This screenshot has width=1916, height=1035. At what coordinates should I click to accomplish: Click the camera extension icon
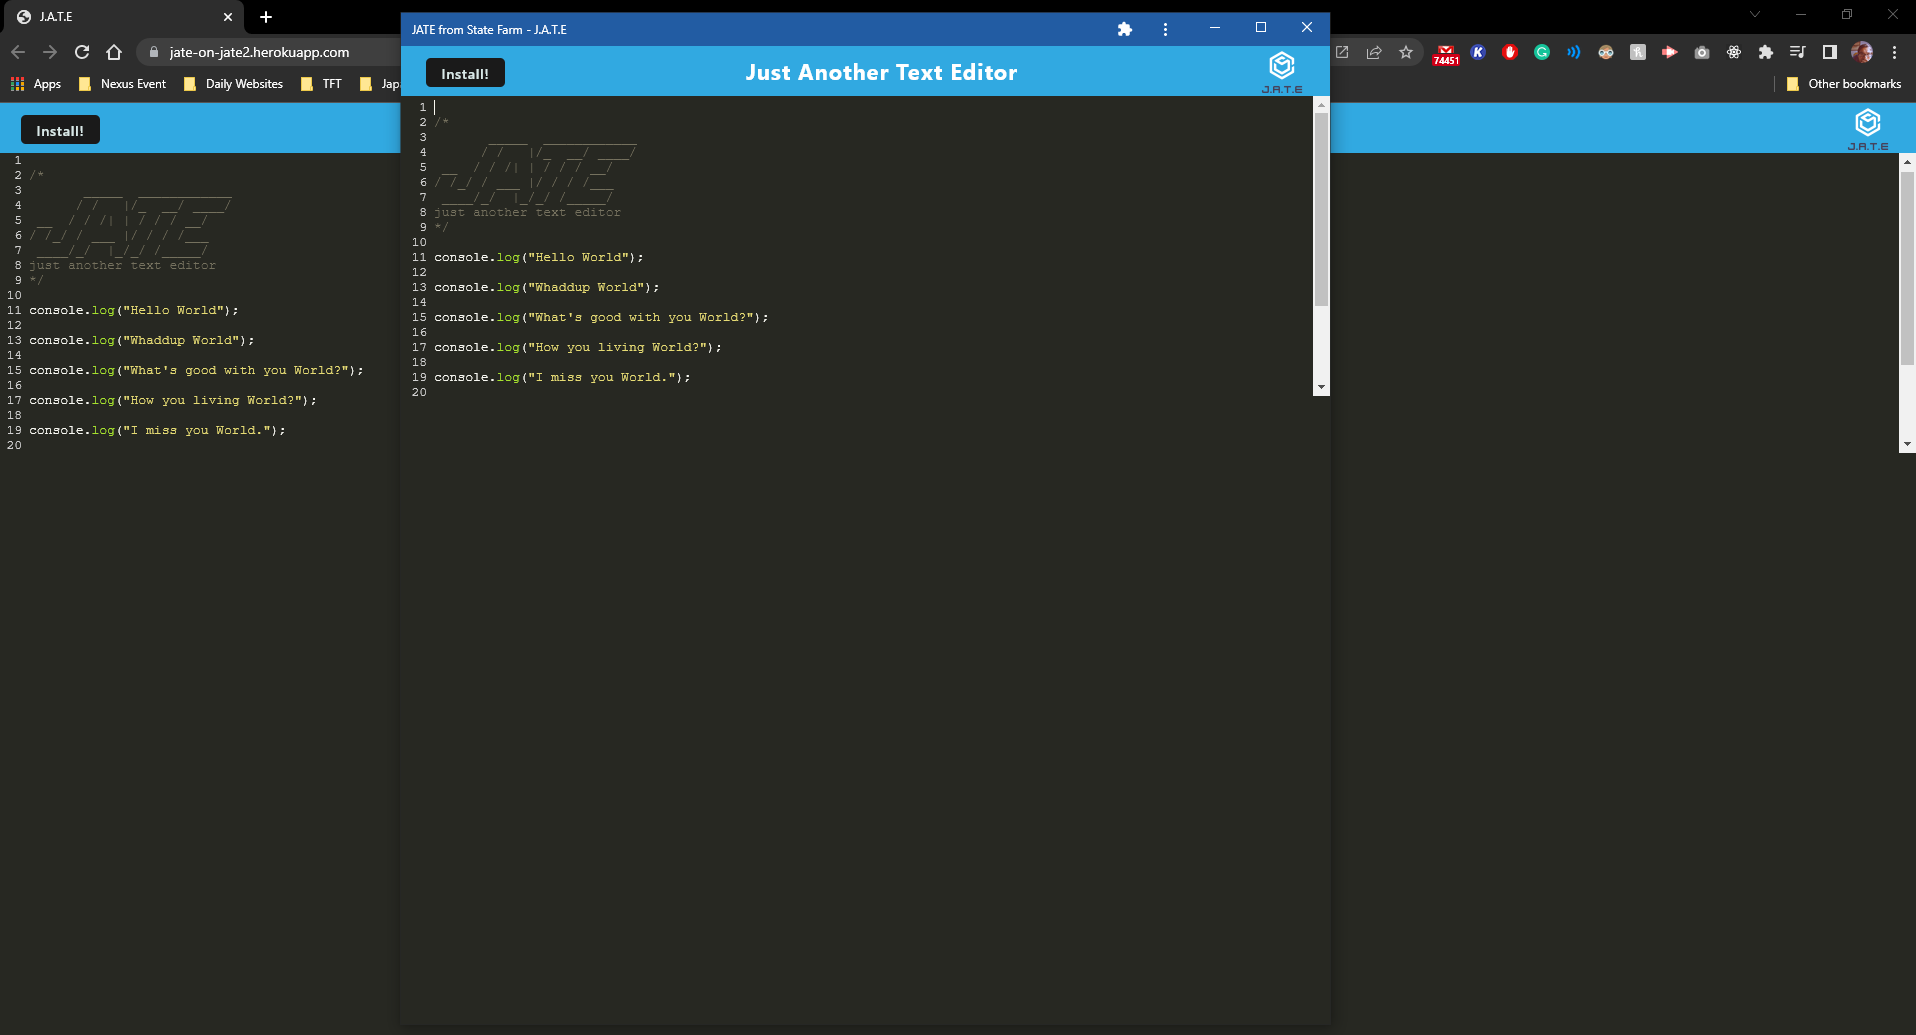[1701, 52]
